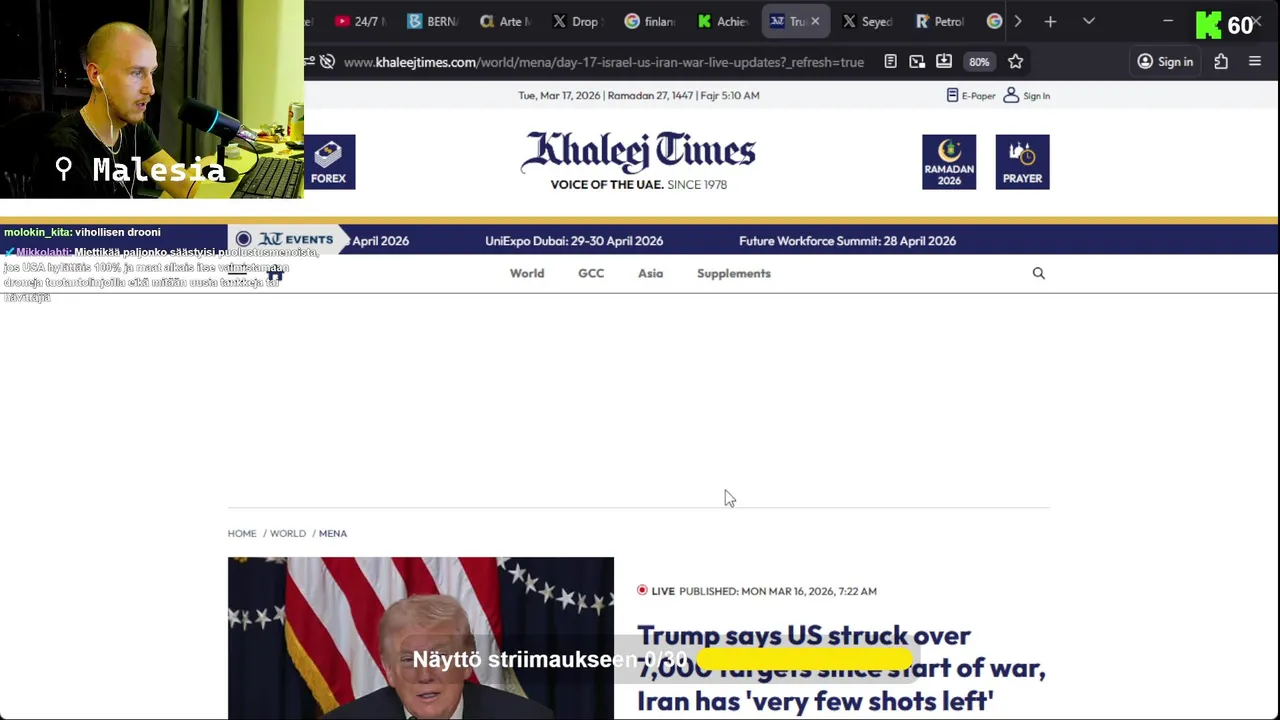Go to WORLD breadcrumb
The width and height of the screenshot is (1280, 720).
pyautogui.click(x=288, y=533)
